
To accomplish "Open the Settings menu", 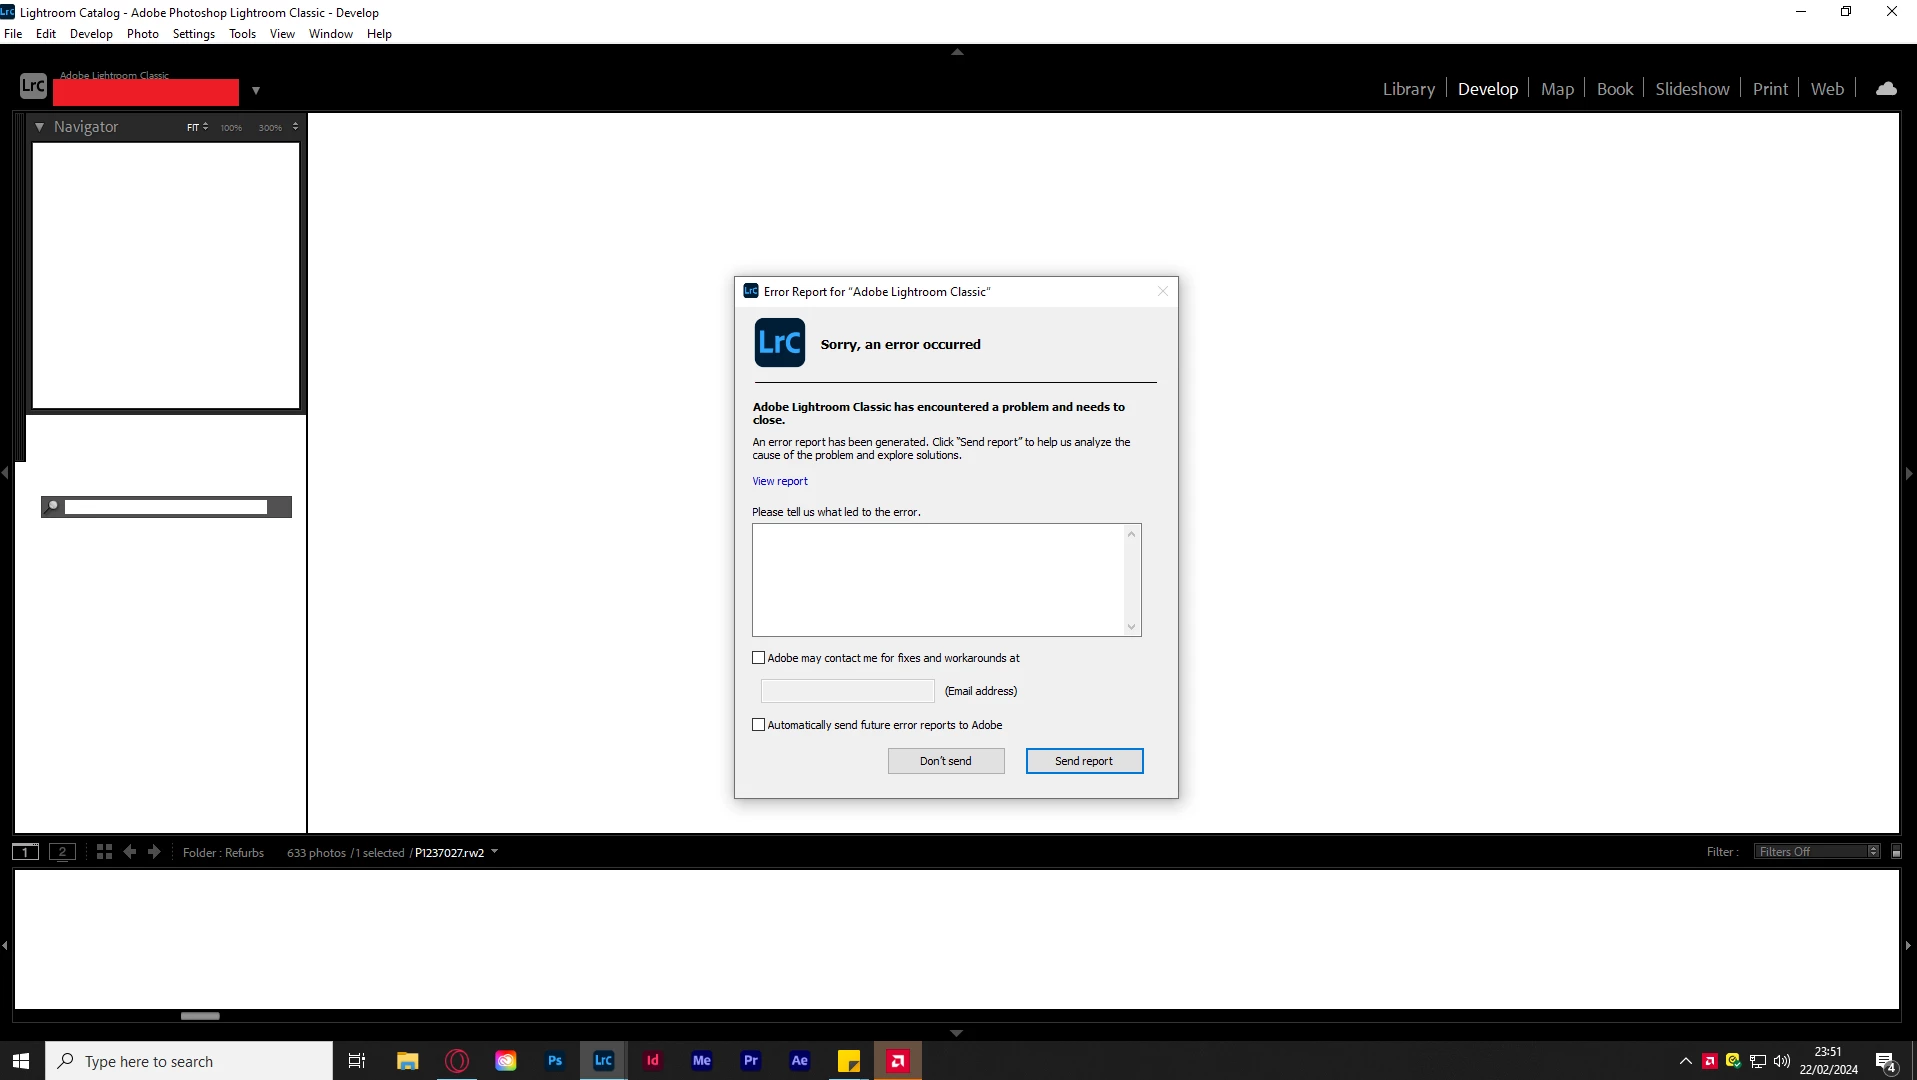I will tap(194, 34).
